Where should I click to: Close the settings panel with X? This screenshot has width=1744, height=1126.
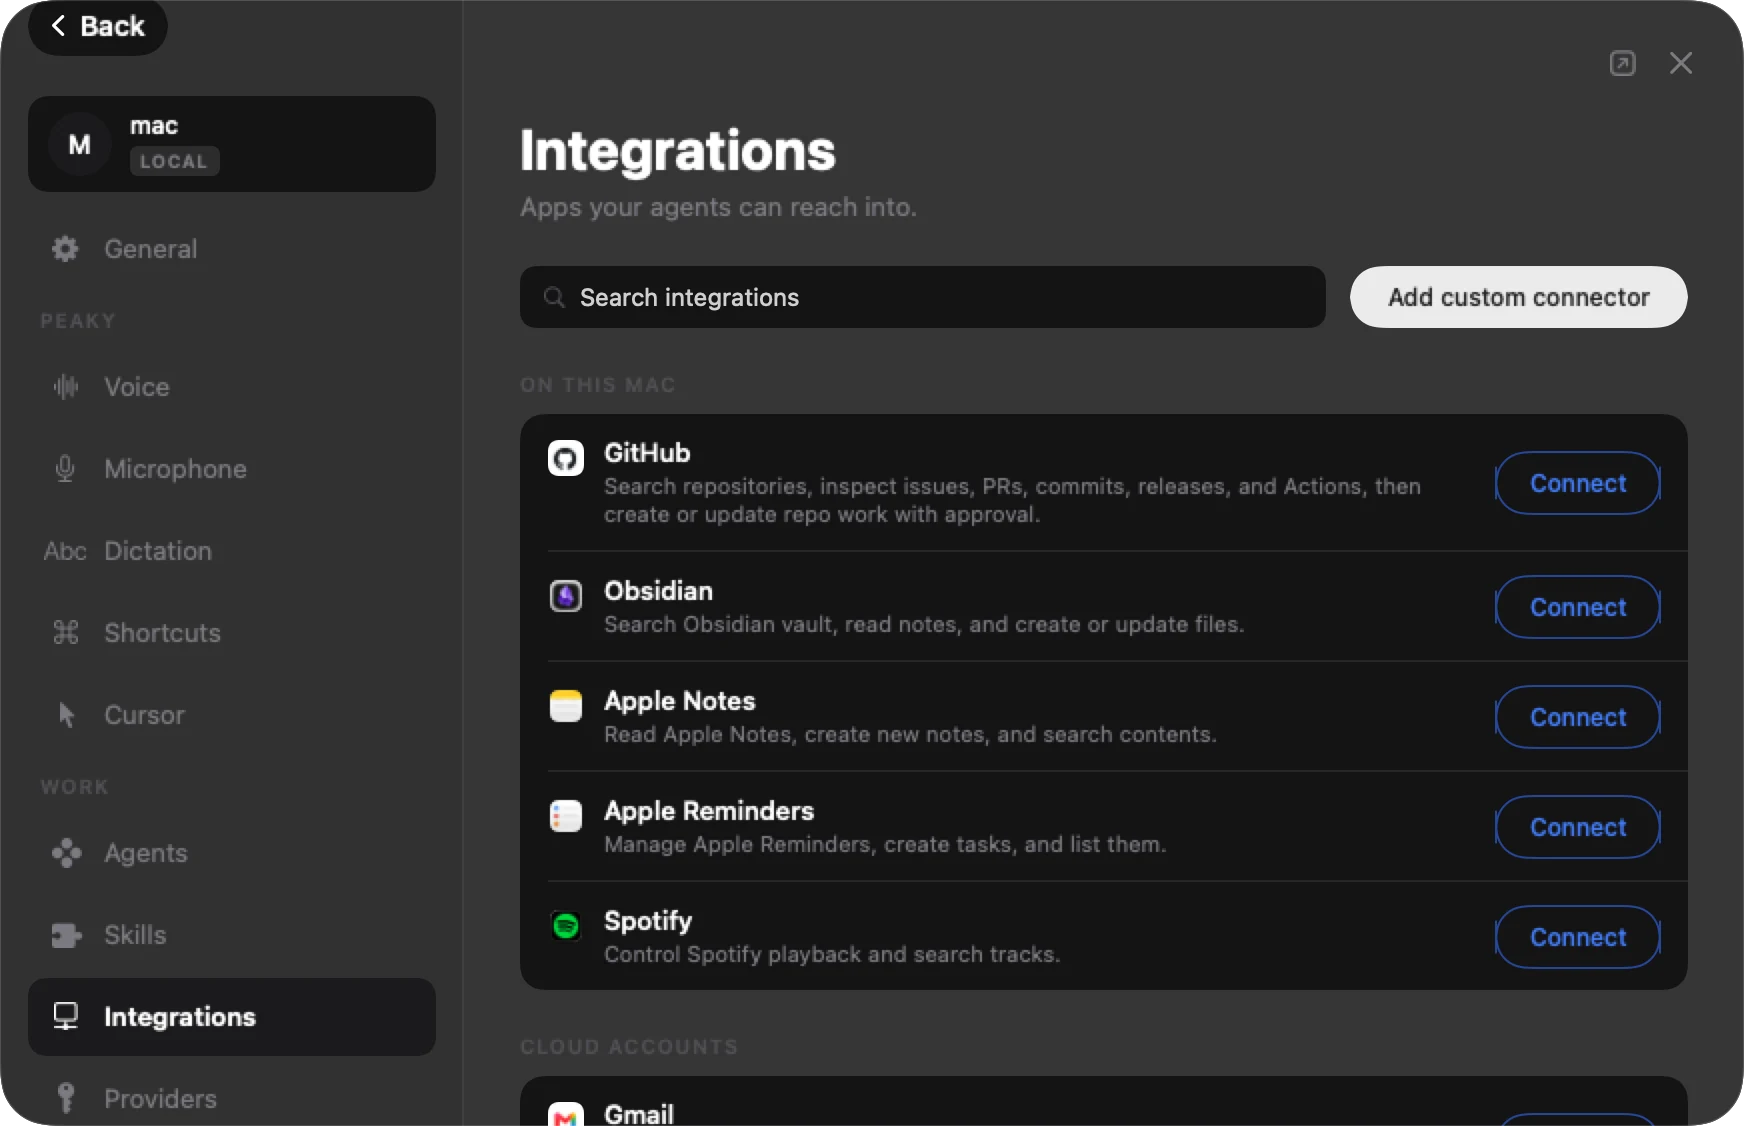(1681, 63)
